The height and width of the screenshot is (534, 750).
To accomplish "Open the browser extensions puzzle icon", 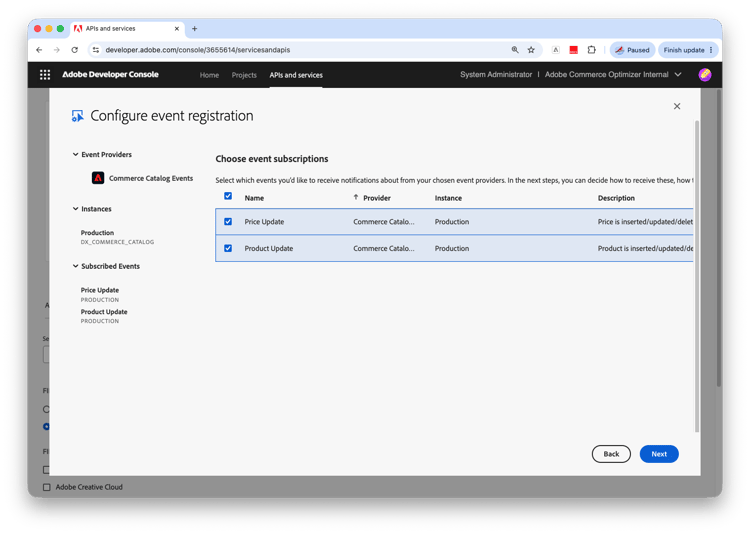I will [592, 50].
